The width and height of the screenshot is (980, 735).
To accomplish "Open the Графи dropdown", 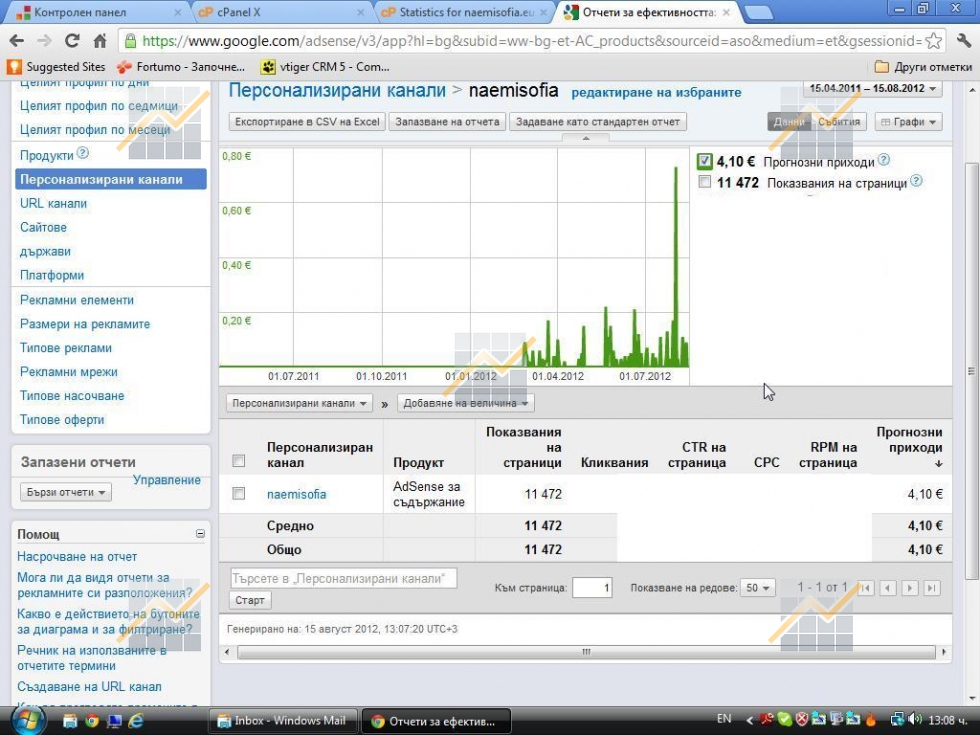I will click(x=908, y=122).
